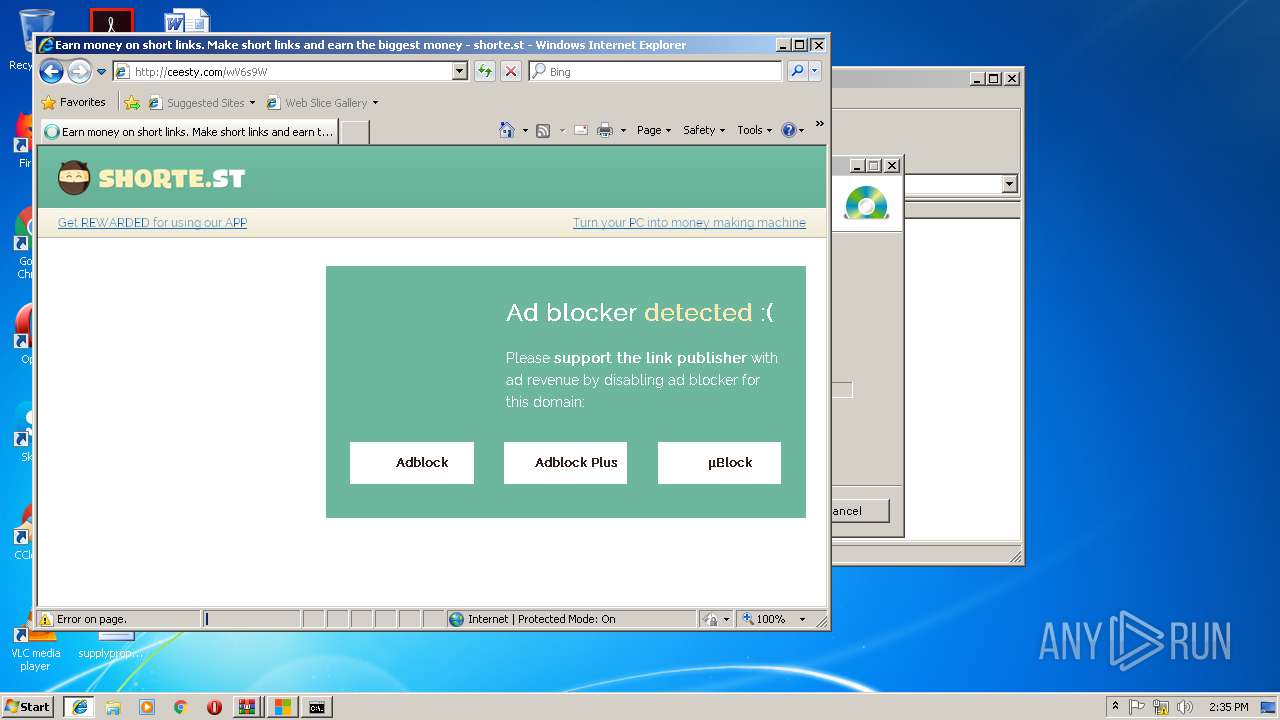Click the Cancel button in background dialog

tap(858, 510)
